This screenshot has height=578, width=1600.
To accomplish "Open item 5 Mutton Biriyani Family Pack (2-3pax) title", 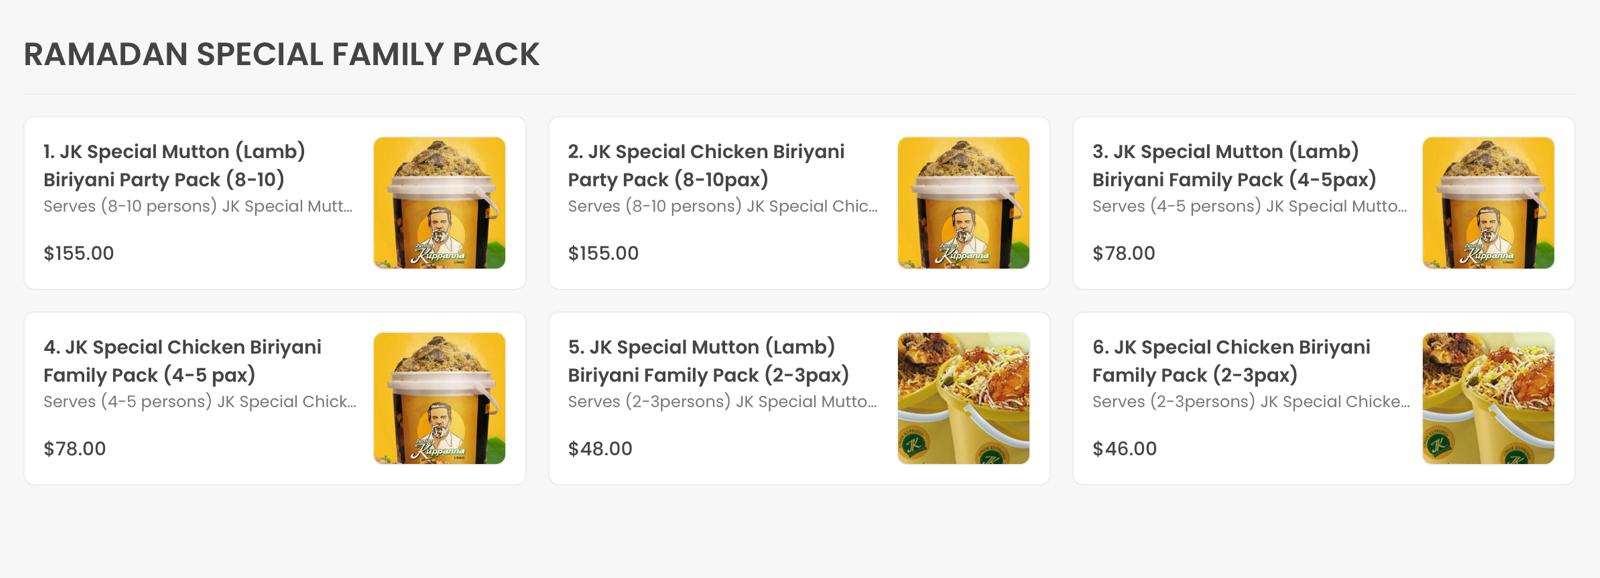I will (x=708, y=360).
